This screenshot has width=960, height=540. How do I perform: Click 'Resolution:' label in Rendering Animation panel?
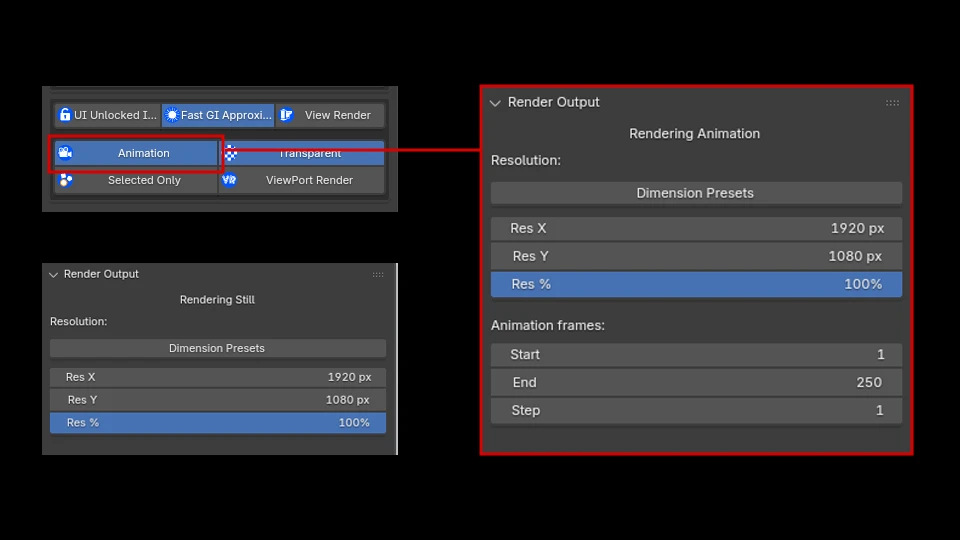526,160
